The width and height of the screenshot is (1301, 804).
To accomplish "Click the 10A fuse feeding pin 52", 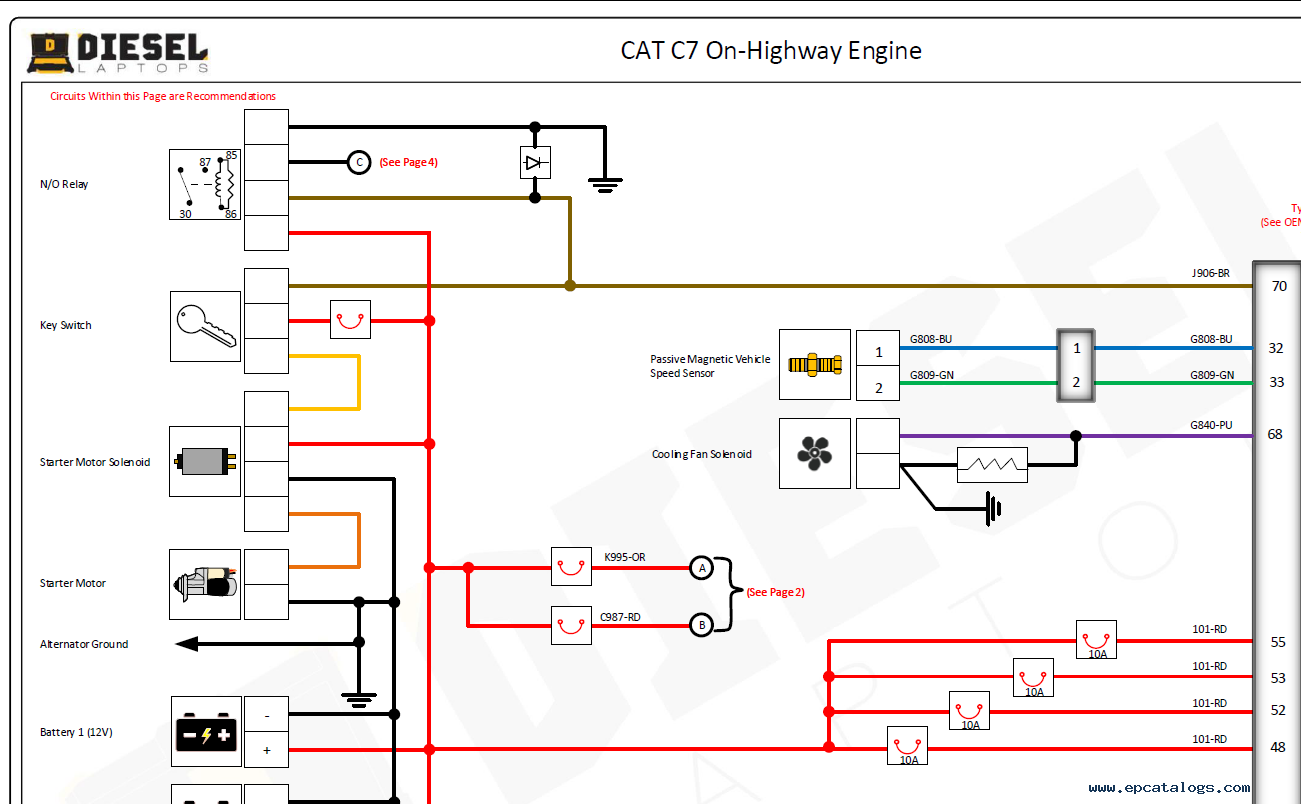I will coord(969,711).
